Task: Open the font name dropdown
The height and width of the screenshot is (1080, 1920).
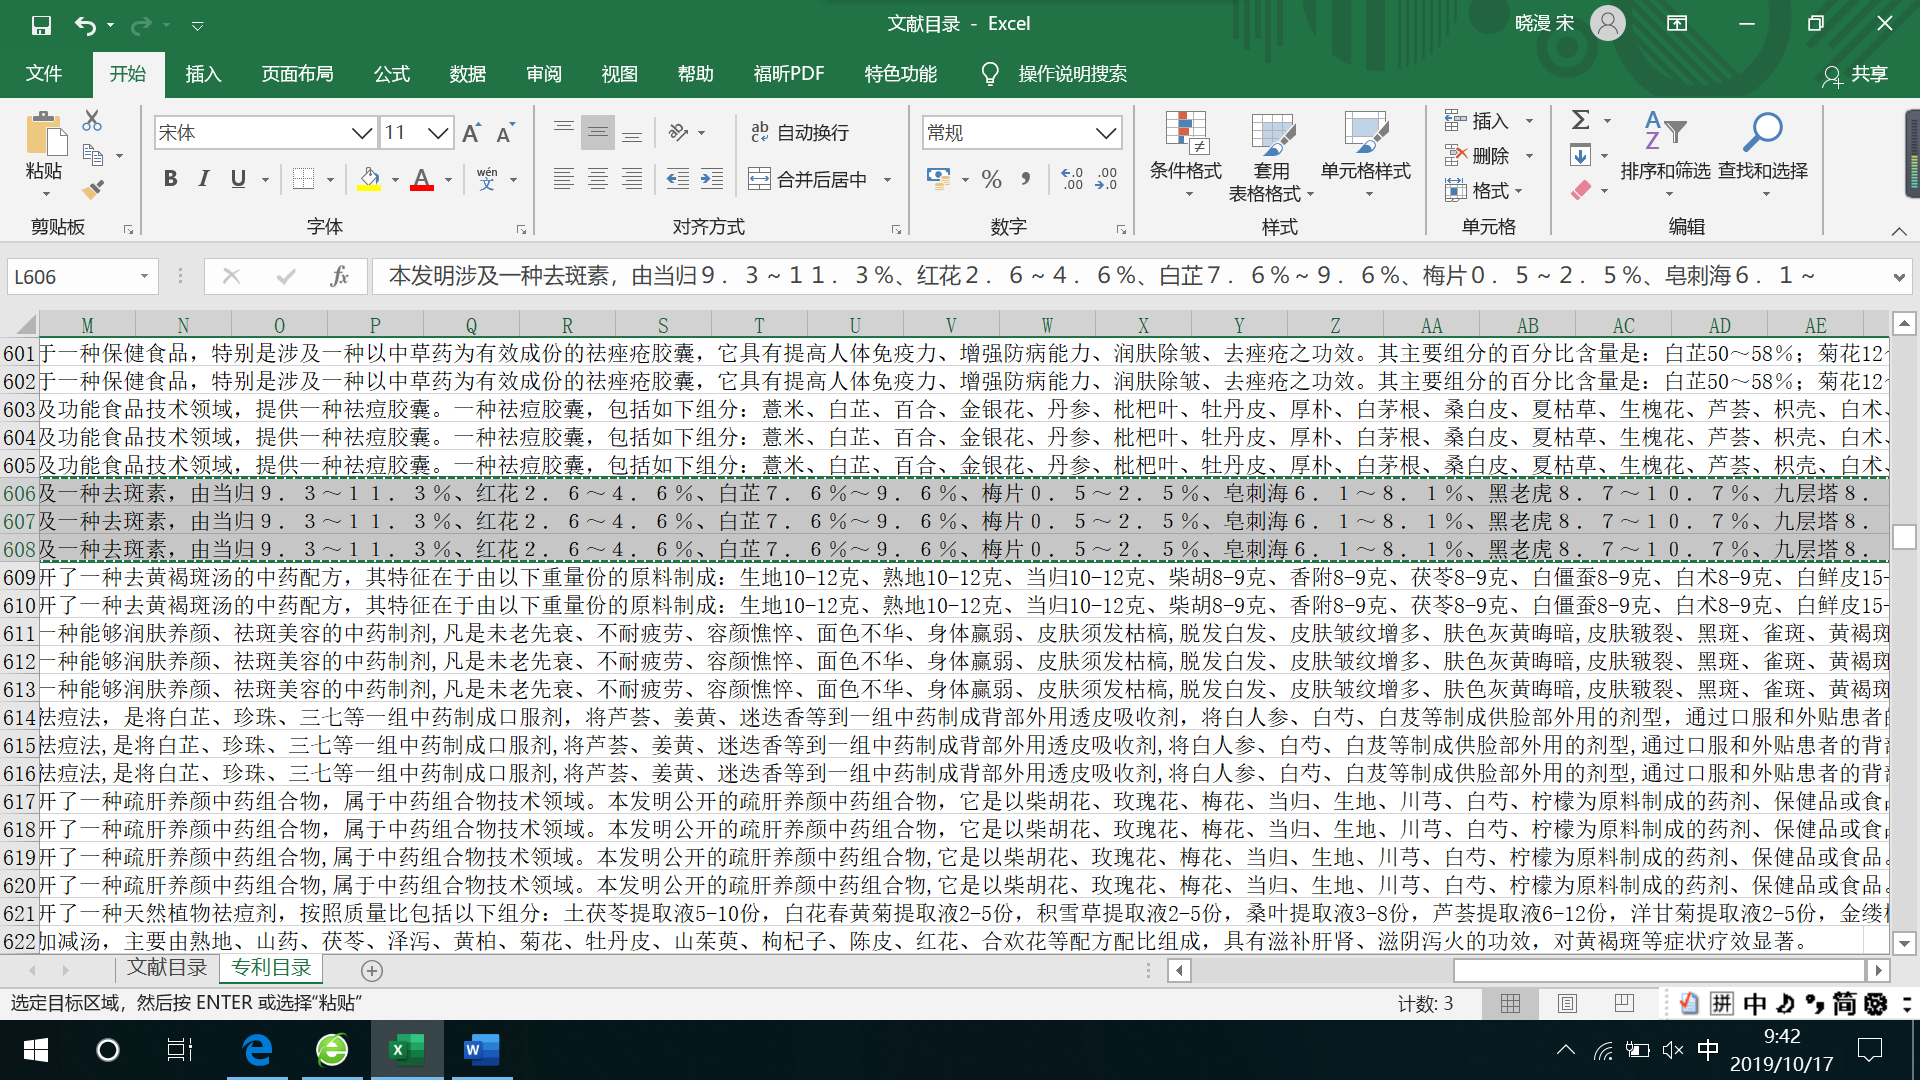Action: tap(361, 132)
